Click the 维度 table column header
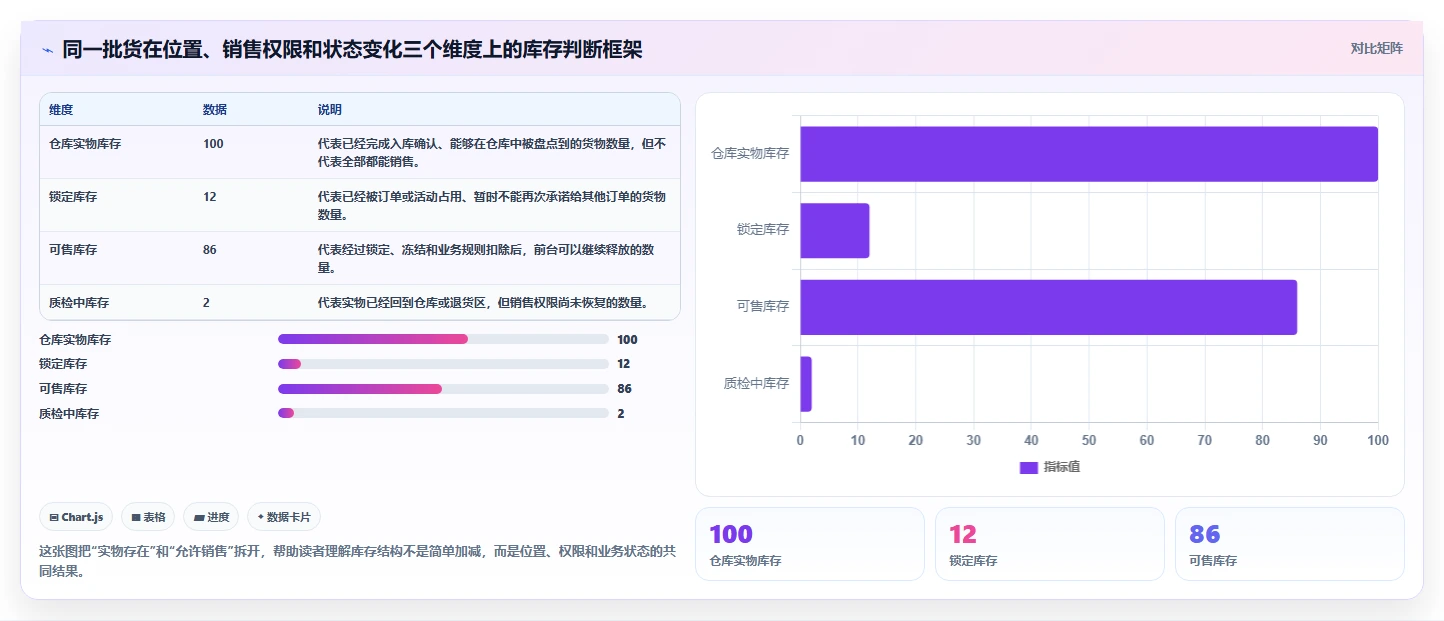1444x621 pixels. tap(61, 109)
